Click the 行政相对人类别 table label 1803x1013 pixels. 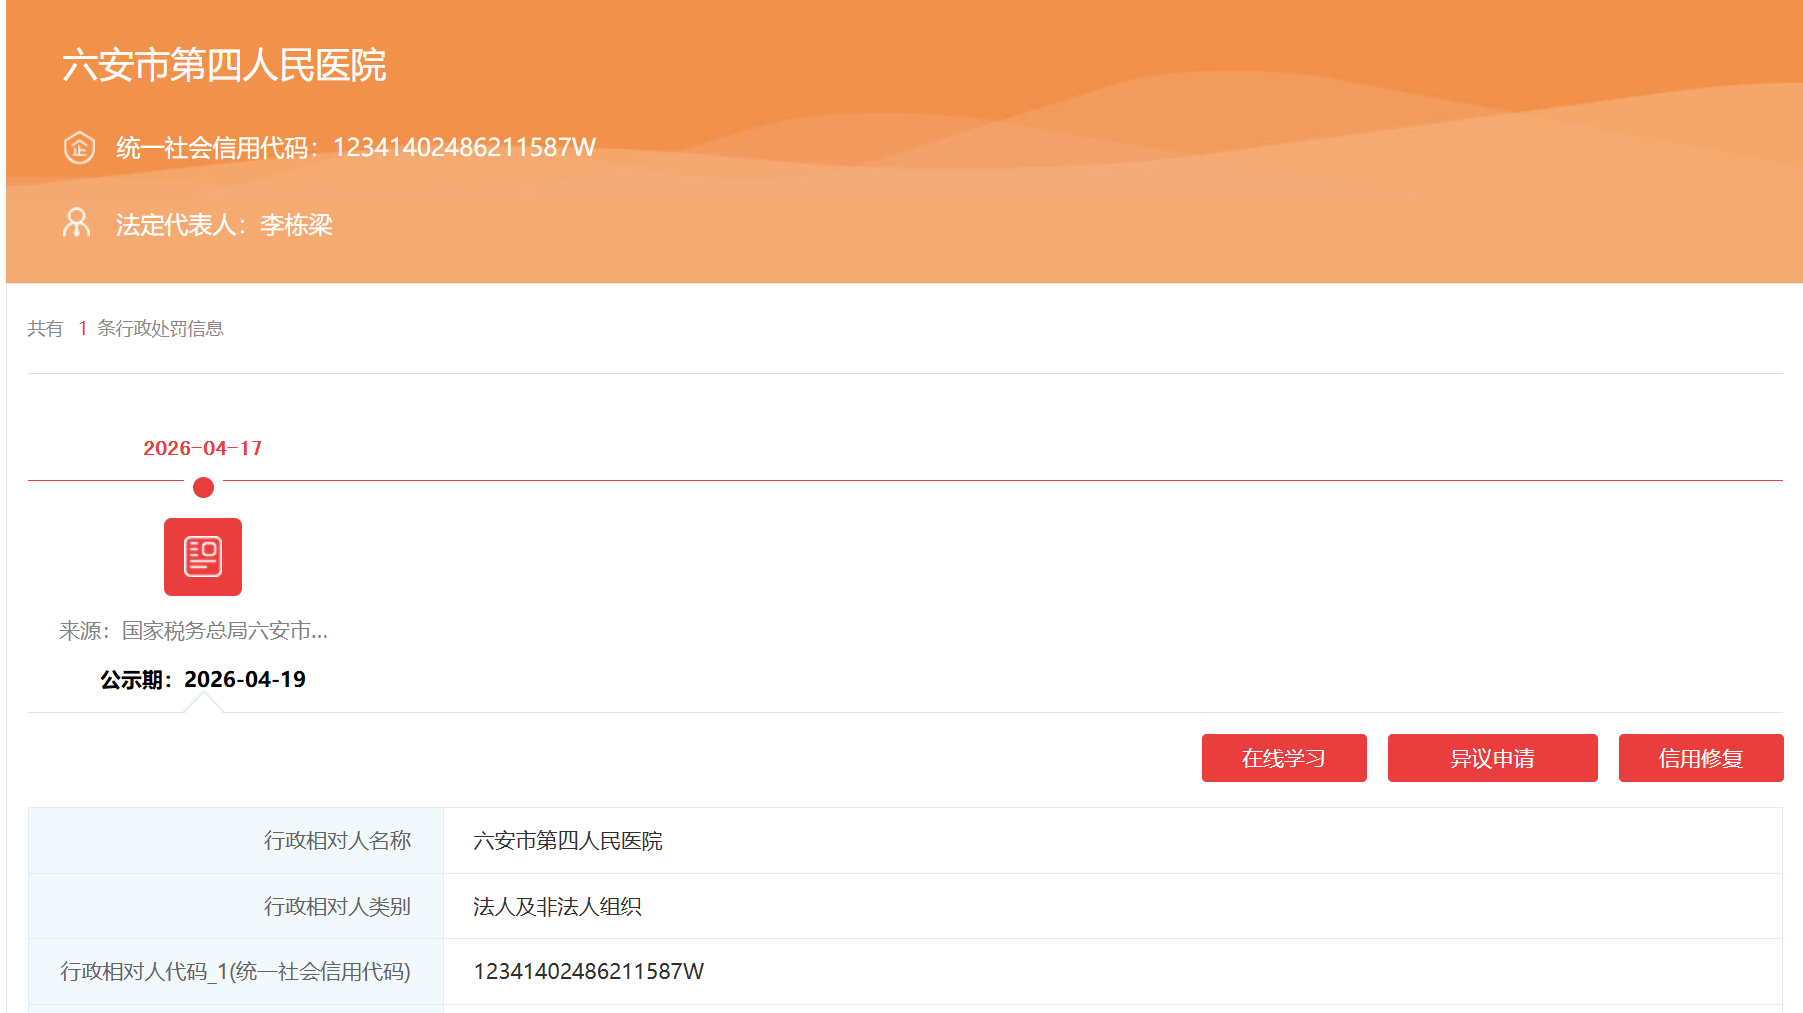coord(338,907)
